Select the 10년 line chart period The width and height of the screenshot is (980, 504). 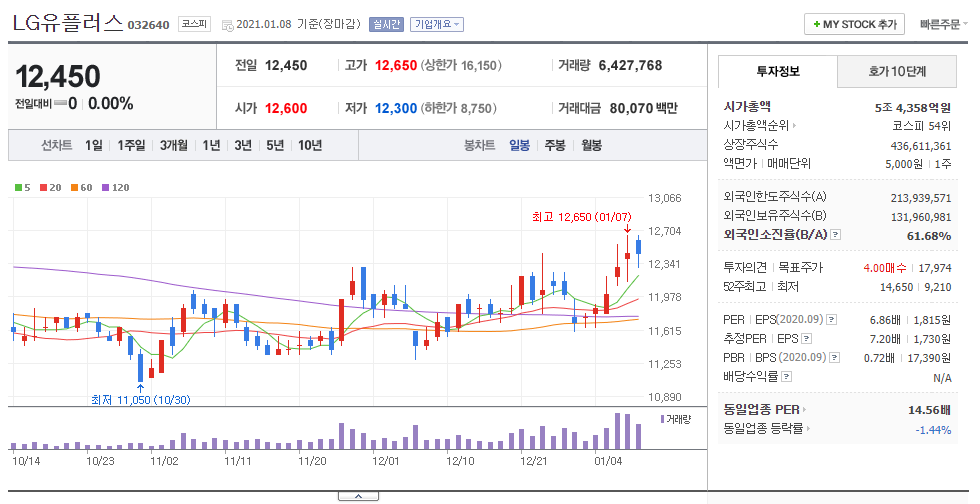click(310, 145)
